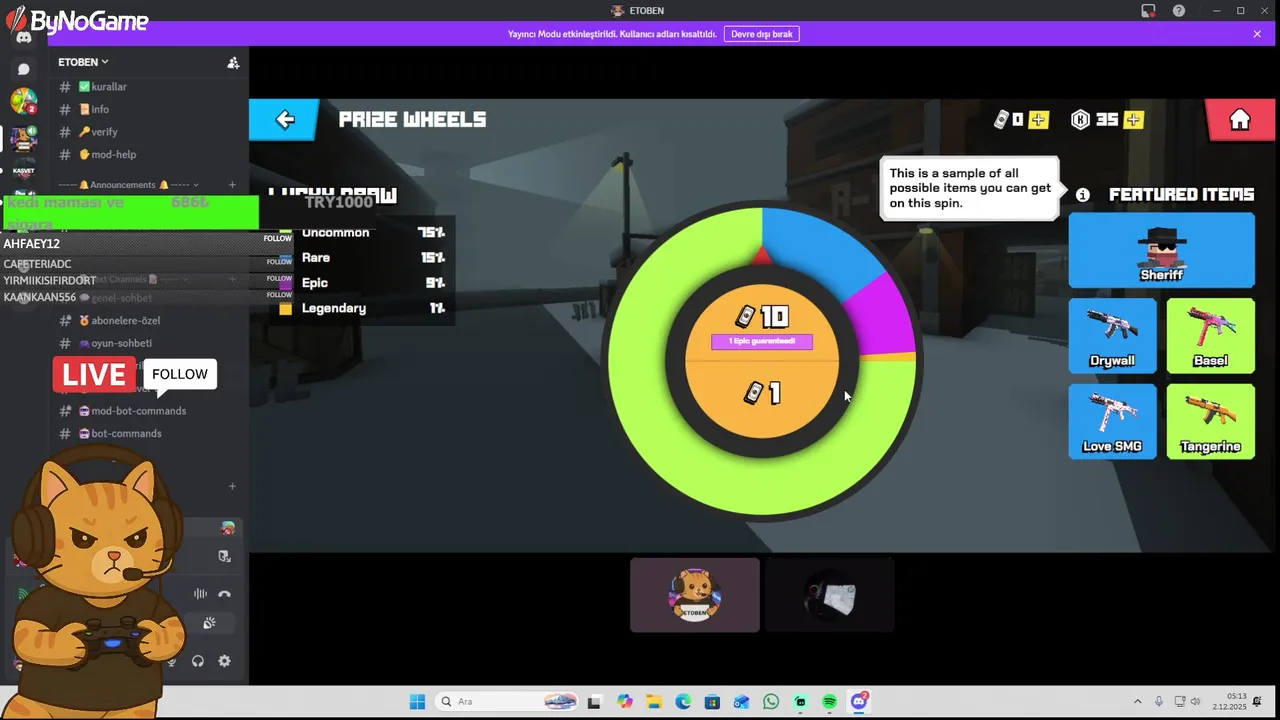Viewport: 1280px width, 720px height.
Task: Select the Tangerine weapon card
Action: click(1210, 422)
